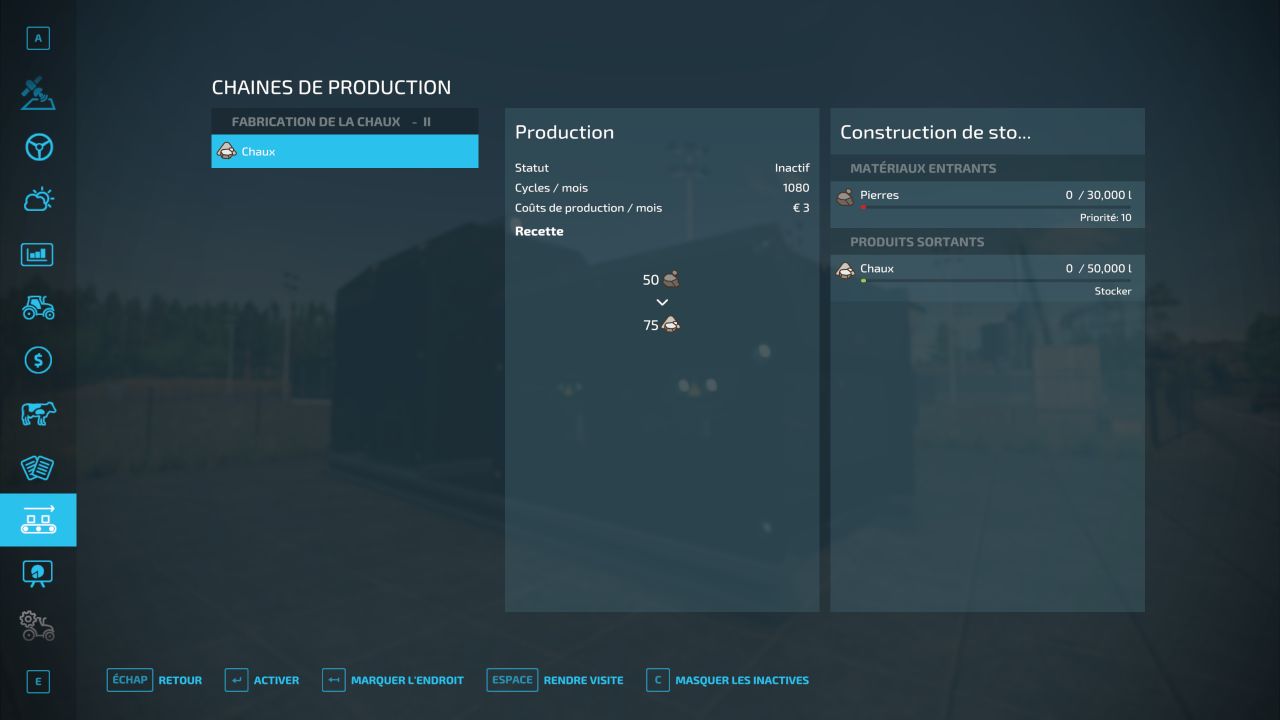Click the Cycles / mois 1080 value
The image size is (1280, 720).
coord(796,188)
